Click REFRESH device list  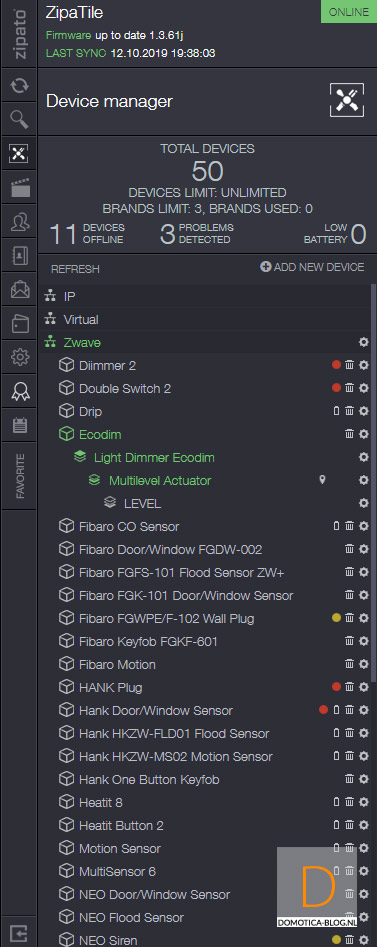[x=75, y=269]
